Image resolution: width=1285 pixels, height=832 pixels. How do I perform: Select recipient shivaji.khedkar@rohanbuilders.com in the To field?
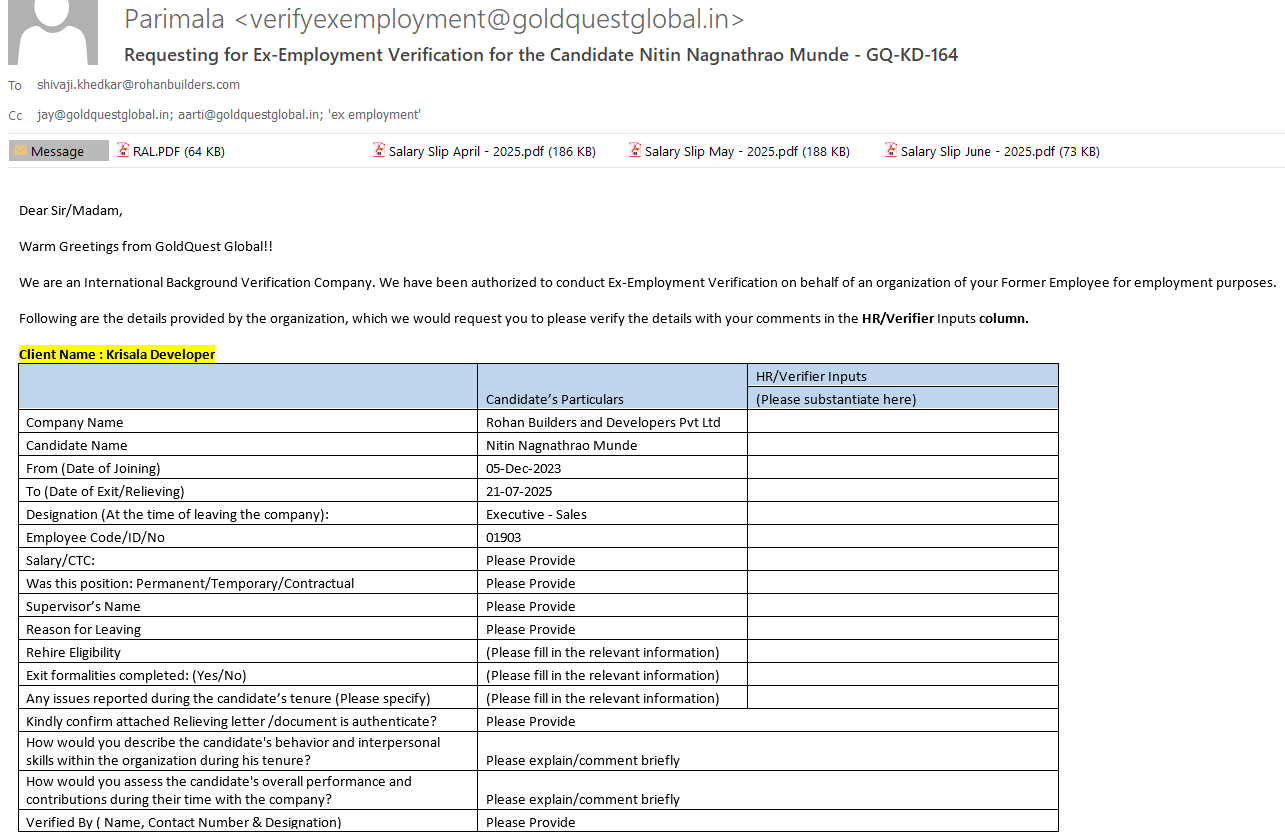click(x=138, y=85)
